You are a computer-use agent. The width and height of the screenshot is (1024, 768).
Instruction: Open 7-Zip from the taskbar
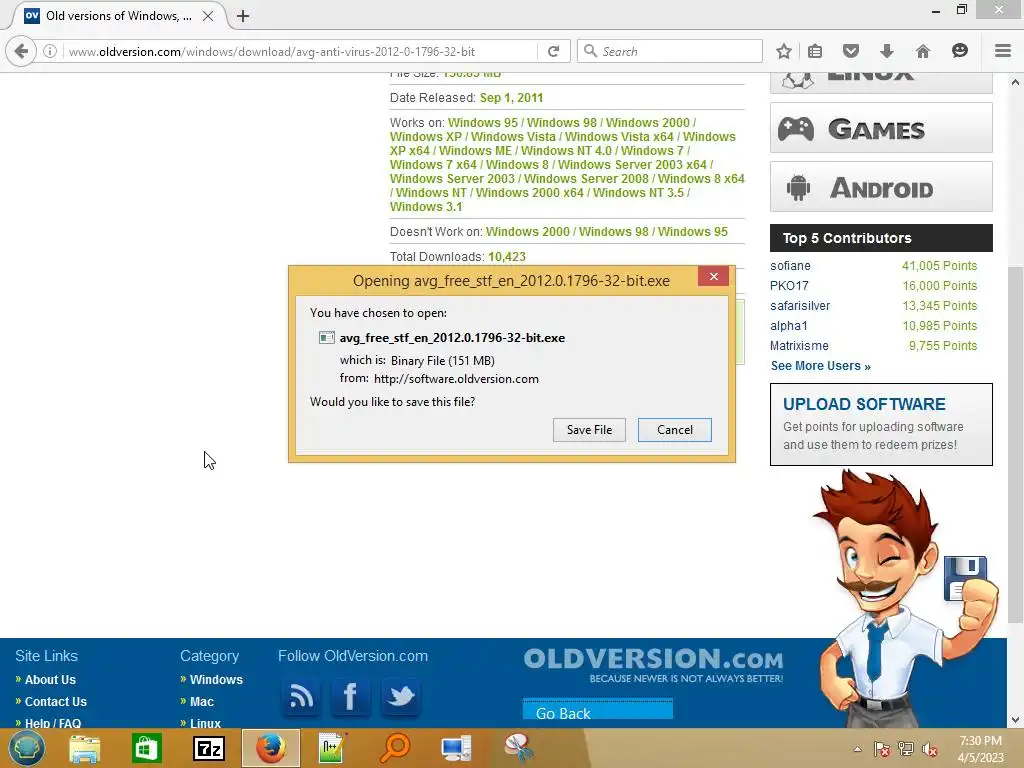coord(209,748)
